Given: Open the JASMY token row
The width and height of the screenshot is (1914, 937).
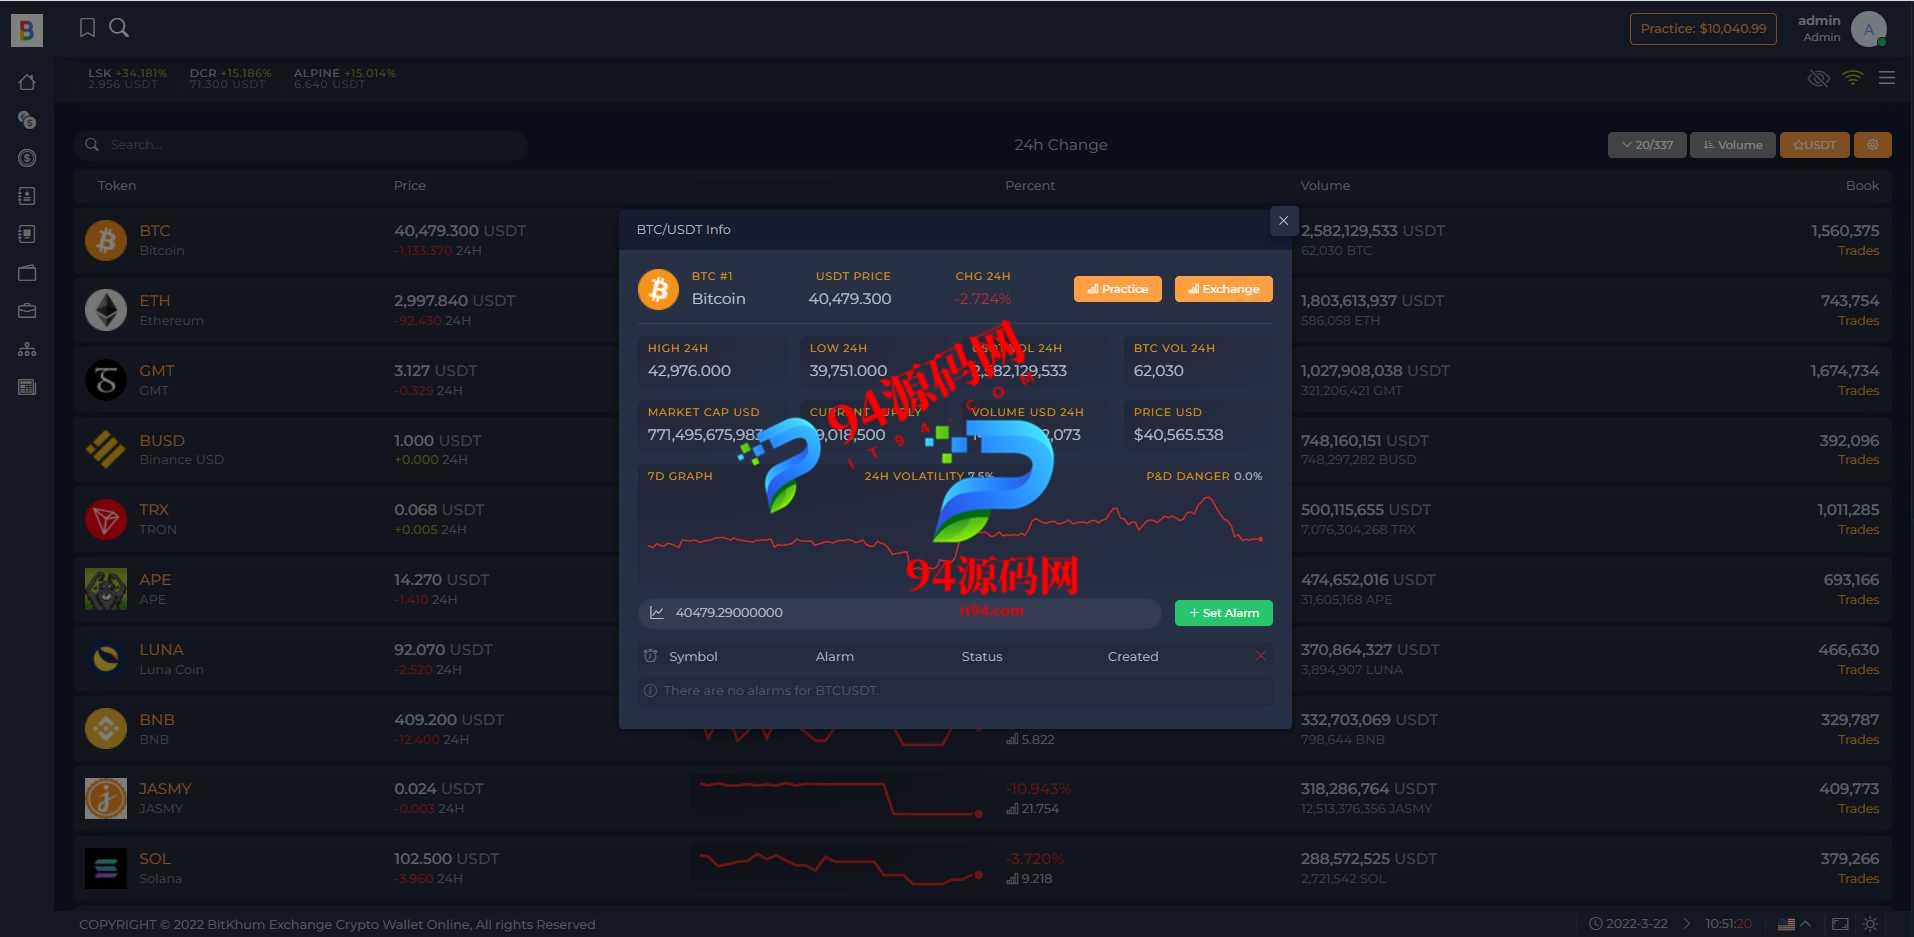Looking at the screenshot, I should 983,798.
